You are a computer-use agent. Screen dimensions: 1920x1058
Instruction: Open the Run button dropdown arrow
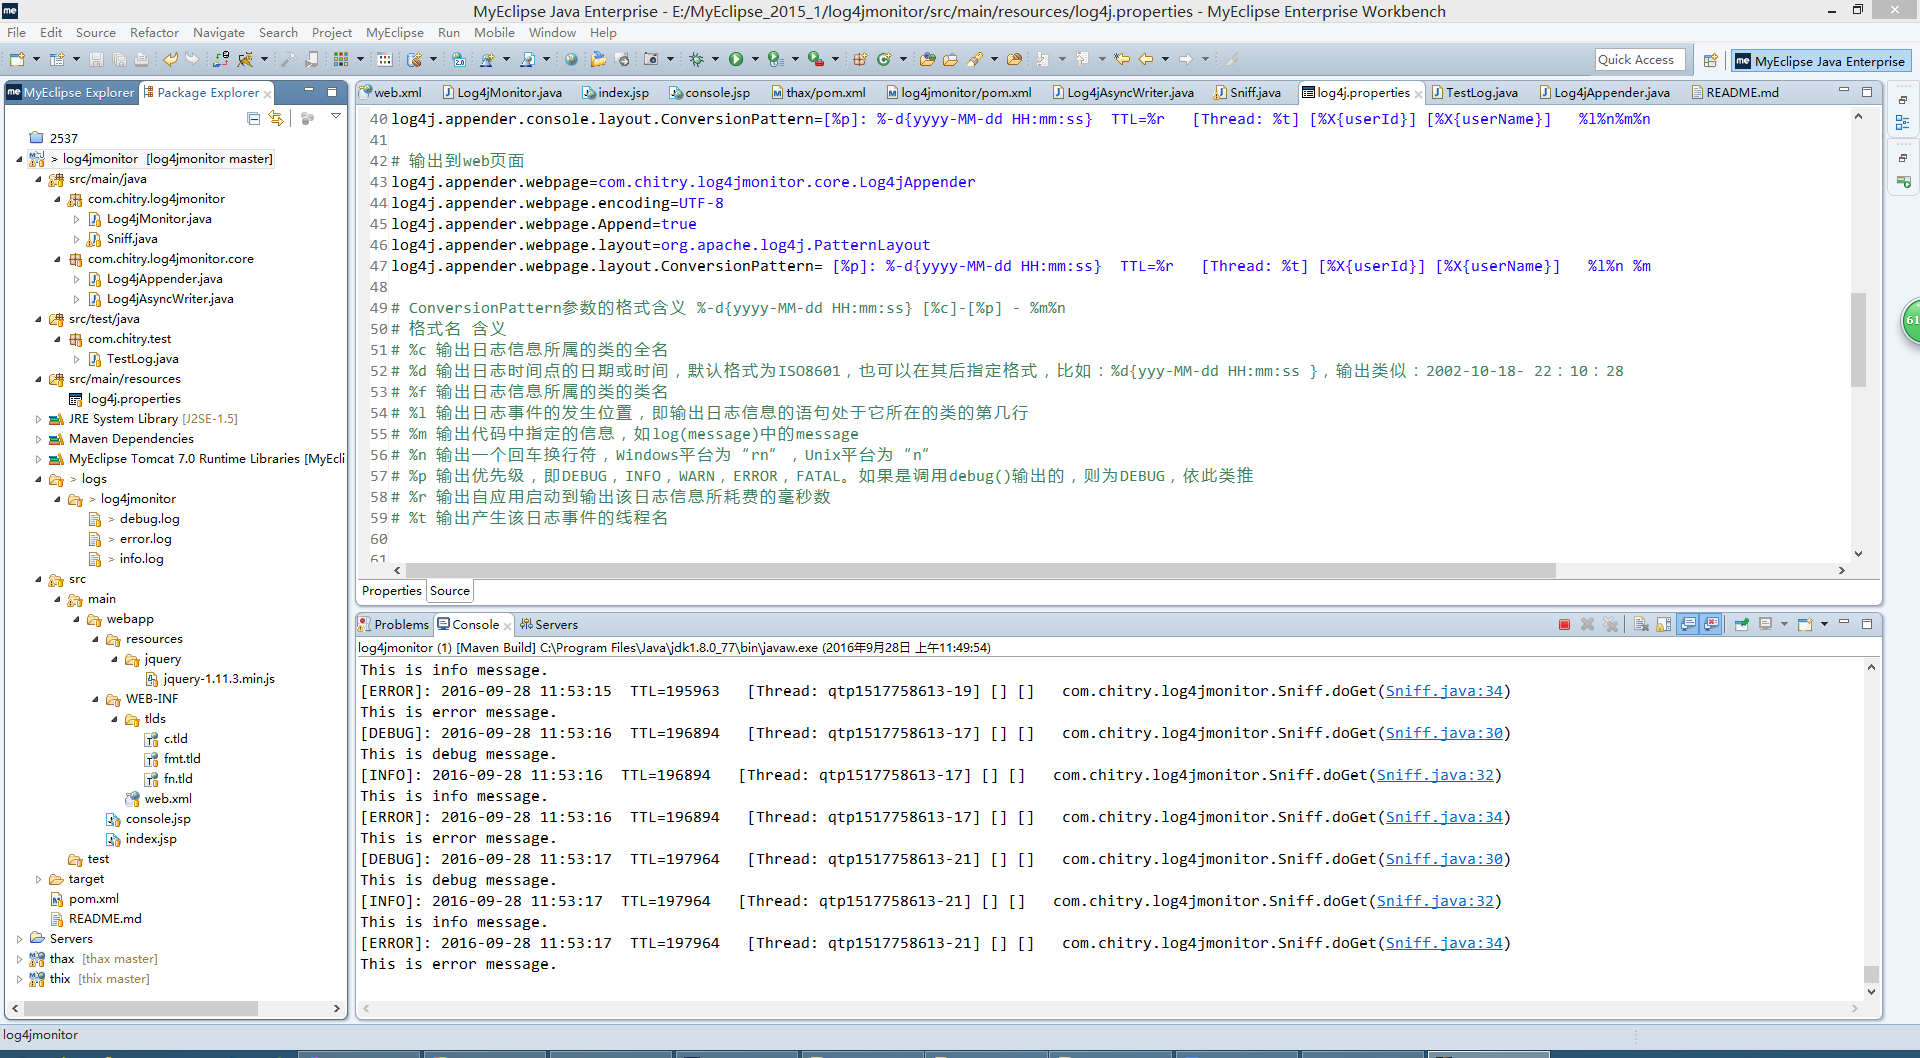pyautogui.click(x=755, y=60)
